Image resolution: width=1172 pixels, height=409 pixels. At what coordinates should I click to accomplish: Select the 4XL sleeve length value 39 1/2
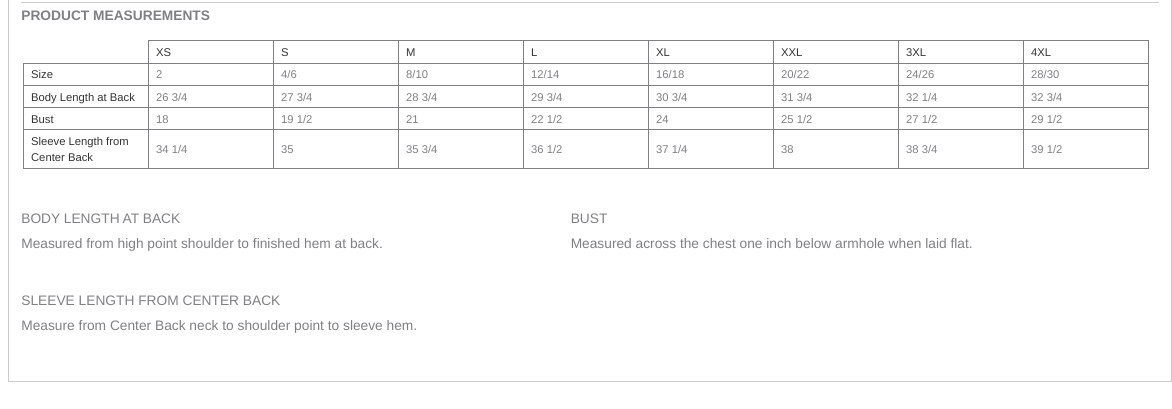pos(1046,149)
